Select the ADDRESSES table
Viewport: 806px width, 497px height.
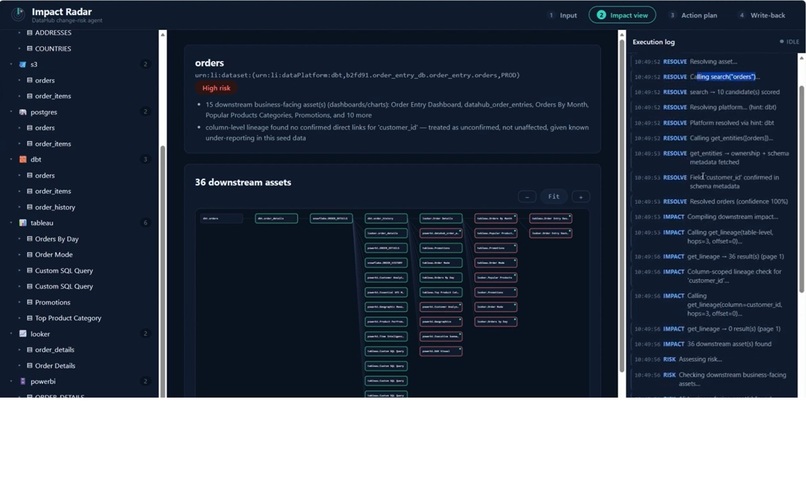pyautogui.click(x=53, y=33)
